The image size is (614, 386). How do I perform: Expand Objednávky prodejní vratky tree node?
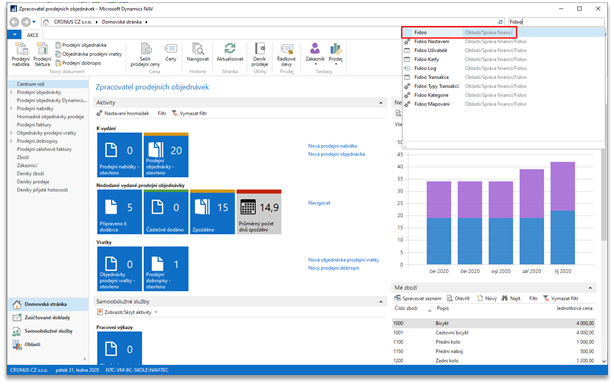tap(11, 133)
